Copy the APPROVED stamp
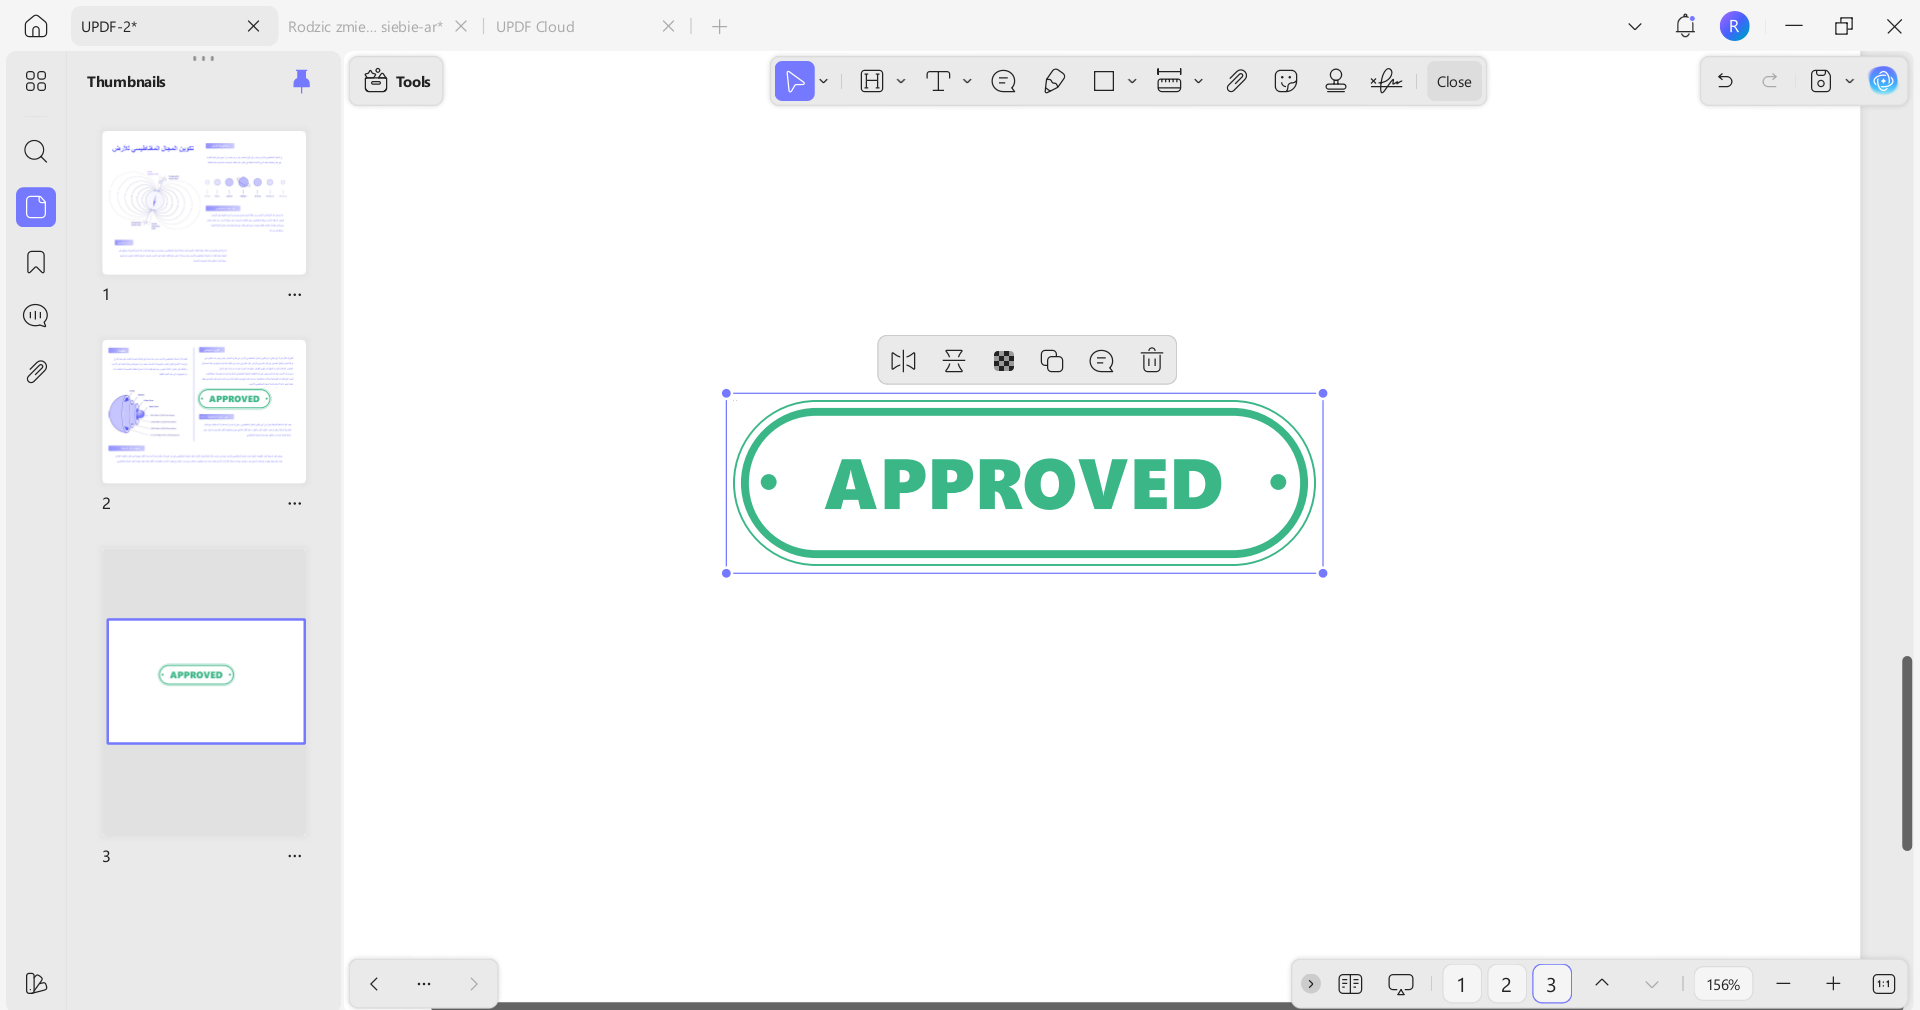 [1052, 361]
